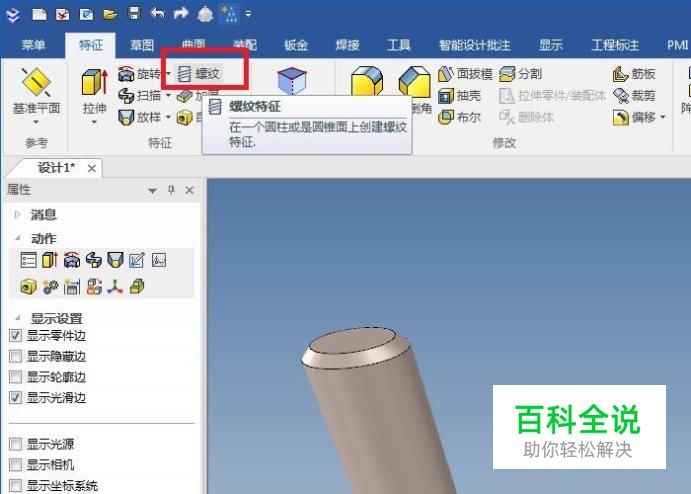Click the Open folder icon in quick access toolbar
Viewport: 691px width, 494px height.
point(110,14)
